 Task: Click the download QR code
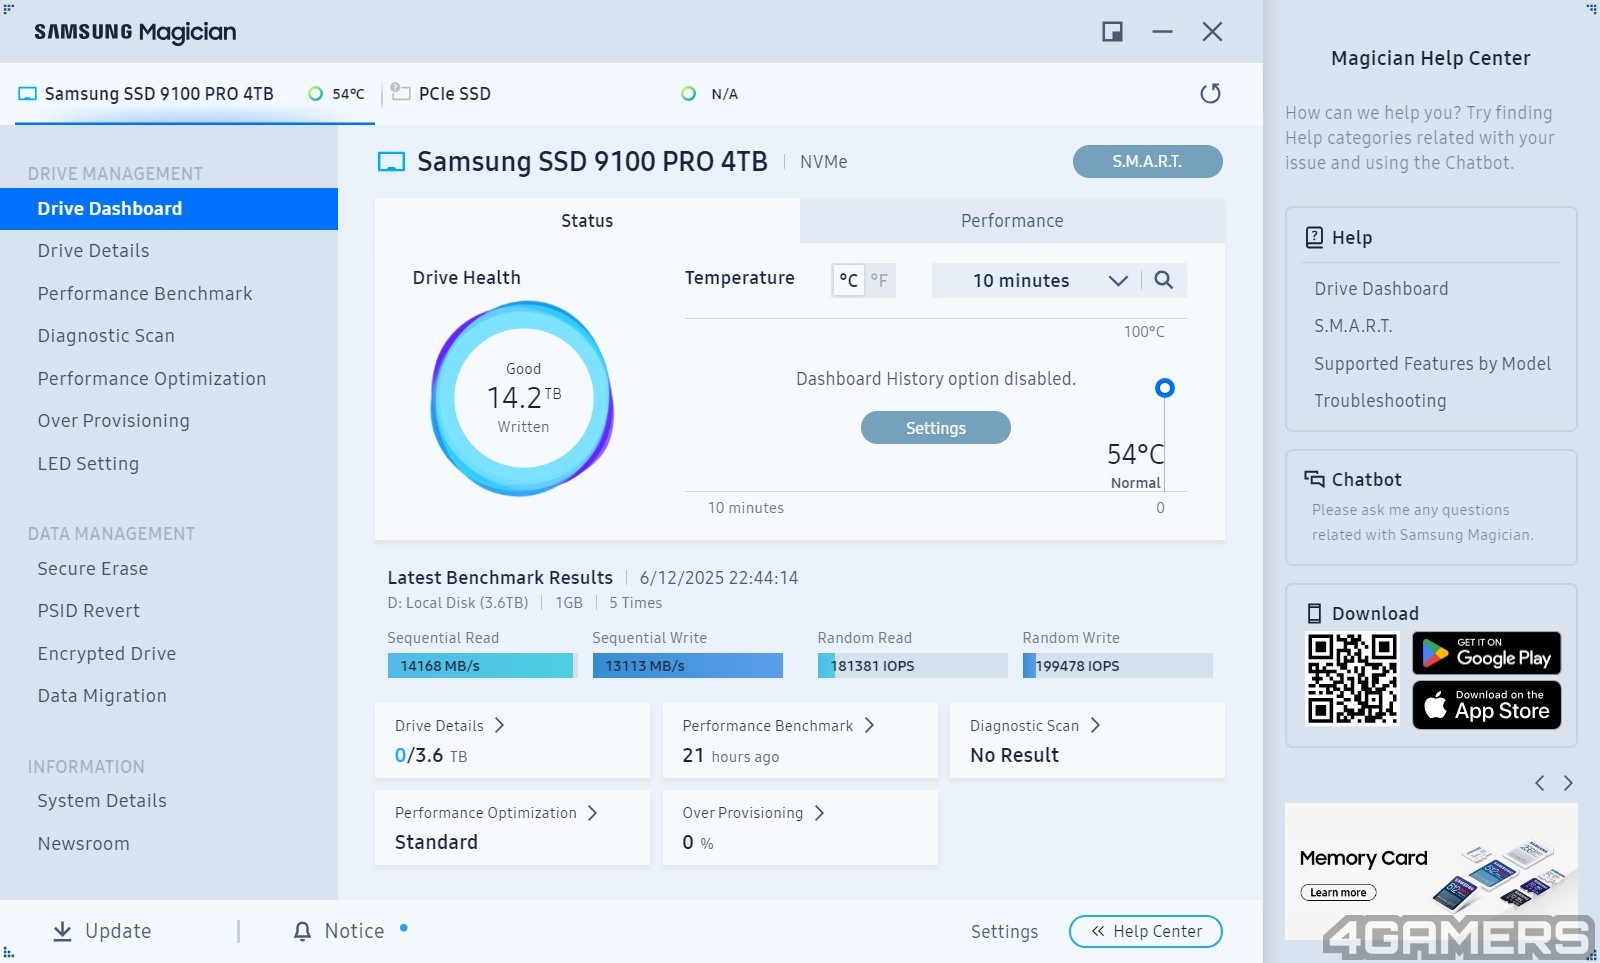[x=1352, y=678]
